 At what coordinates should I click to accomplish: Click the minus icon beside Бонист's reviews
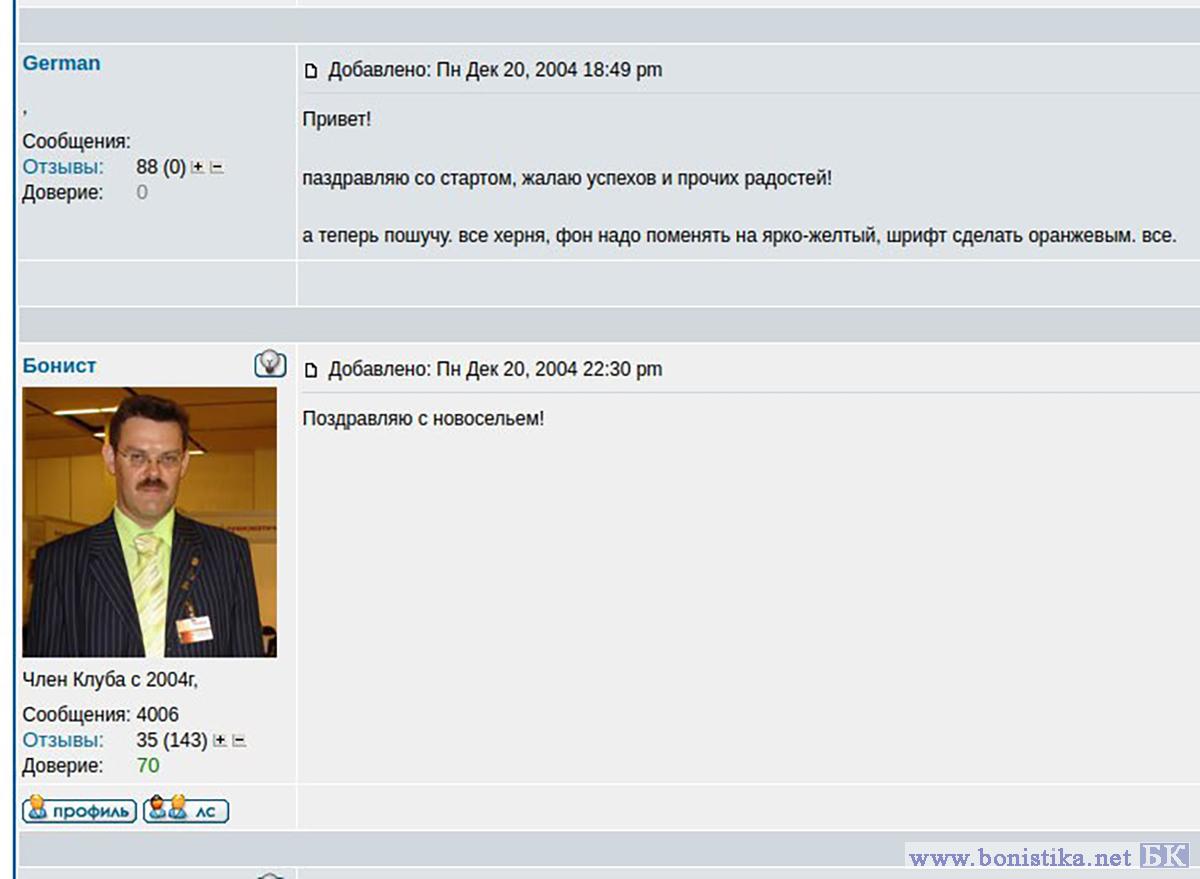tap(239, 741)
